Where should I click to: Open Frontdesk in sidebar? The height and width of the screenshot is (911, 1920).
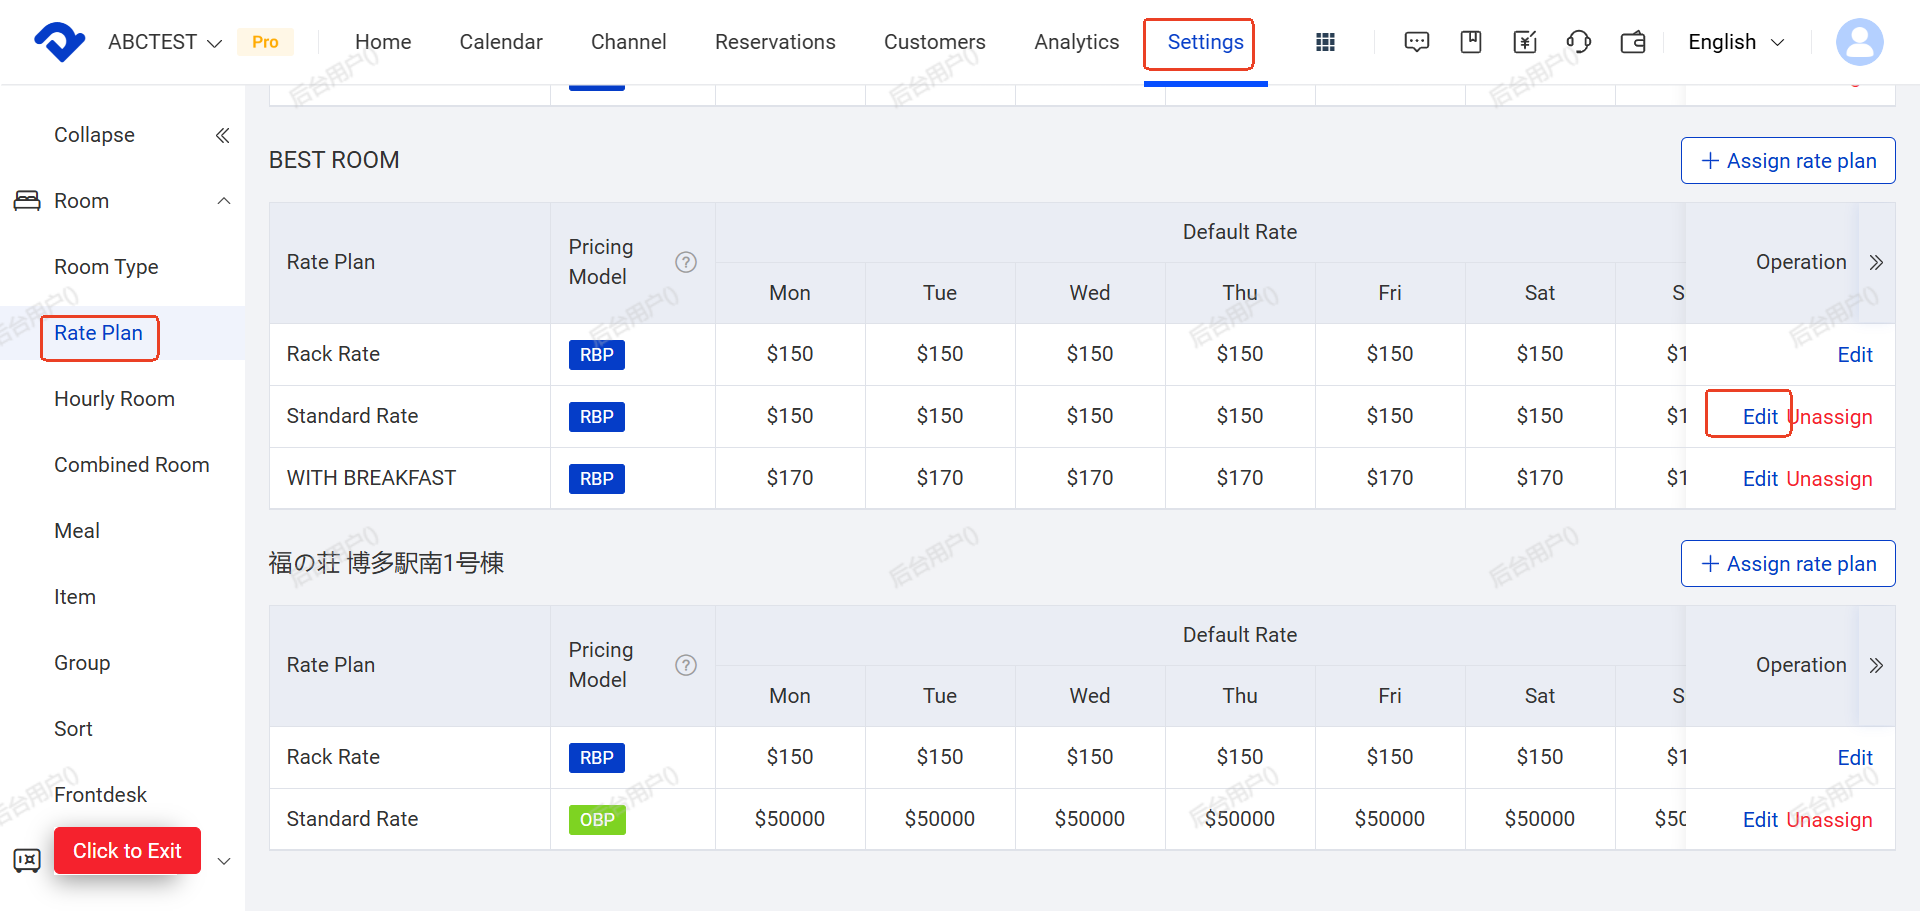tap(100, 795)
